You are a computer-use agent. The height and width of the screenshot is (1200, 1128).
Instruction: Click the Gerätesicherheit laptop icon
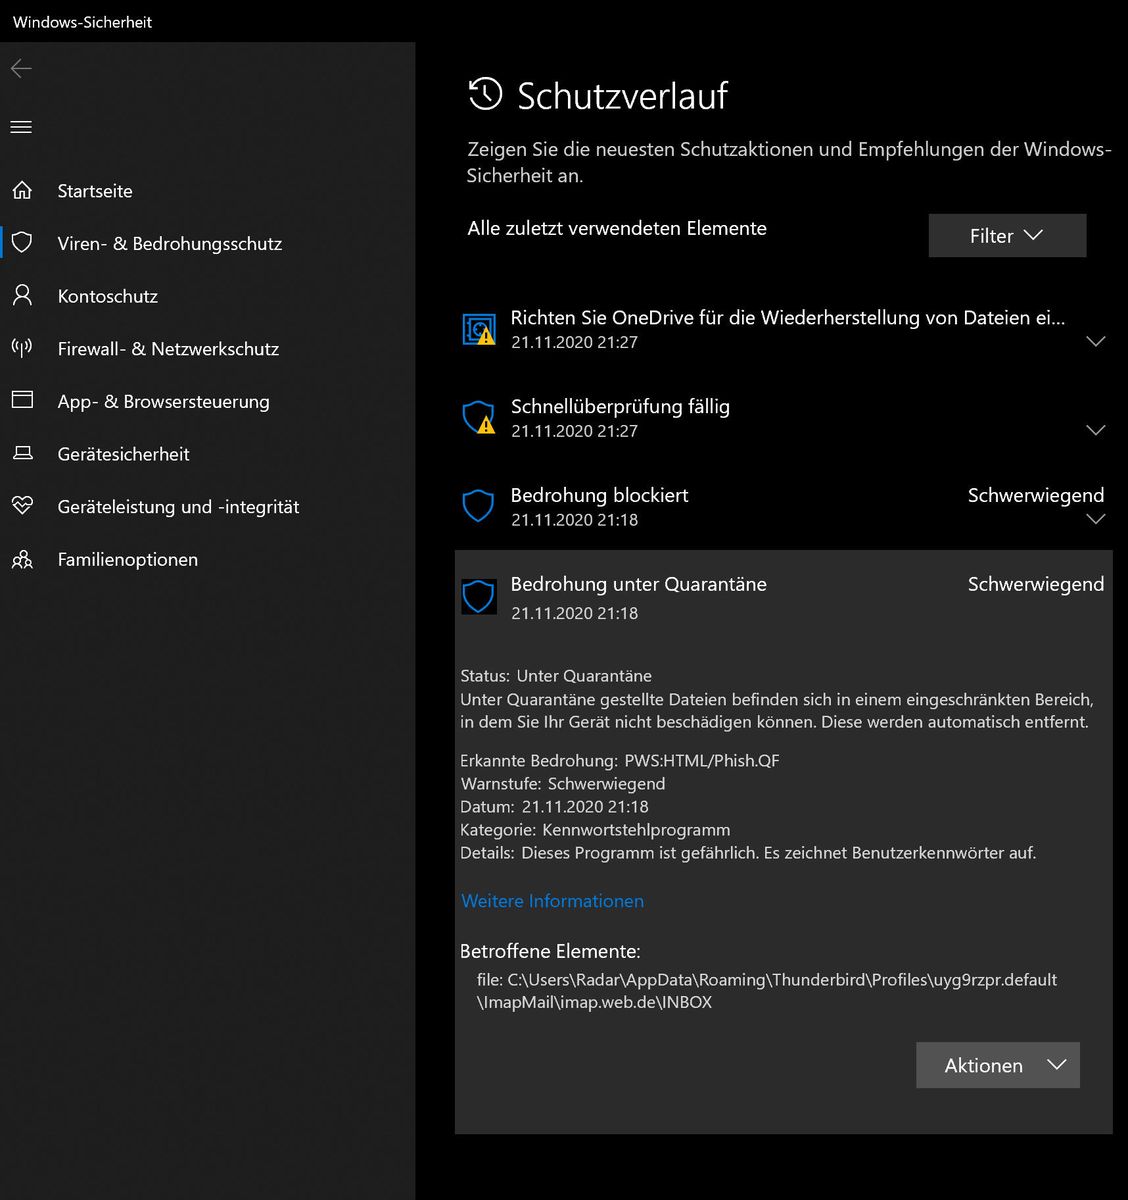point(22,453)
